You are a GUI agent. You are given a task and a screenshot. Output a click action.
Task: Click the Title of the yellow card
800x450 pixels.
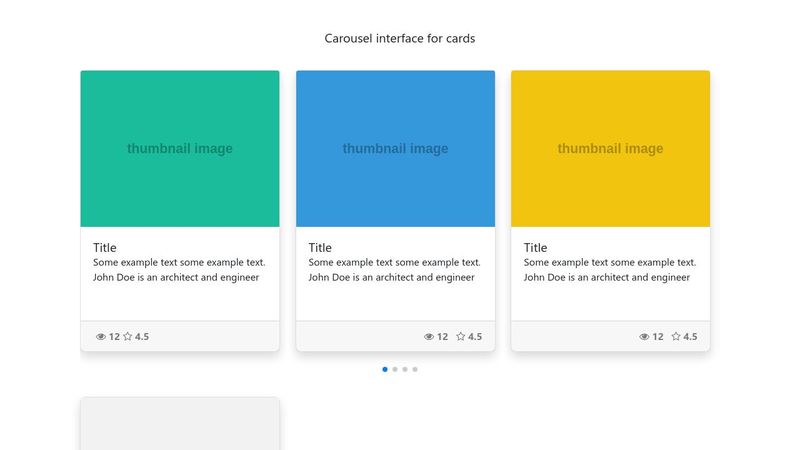click(x=536, y=247)
